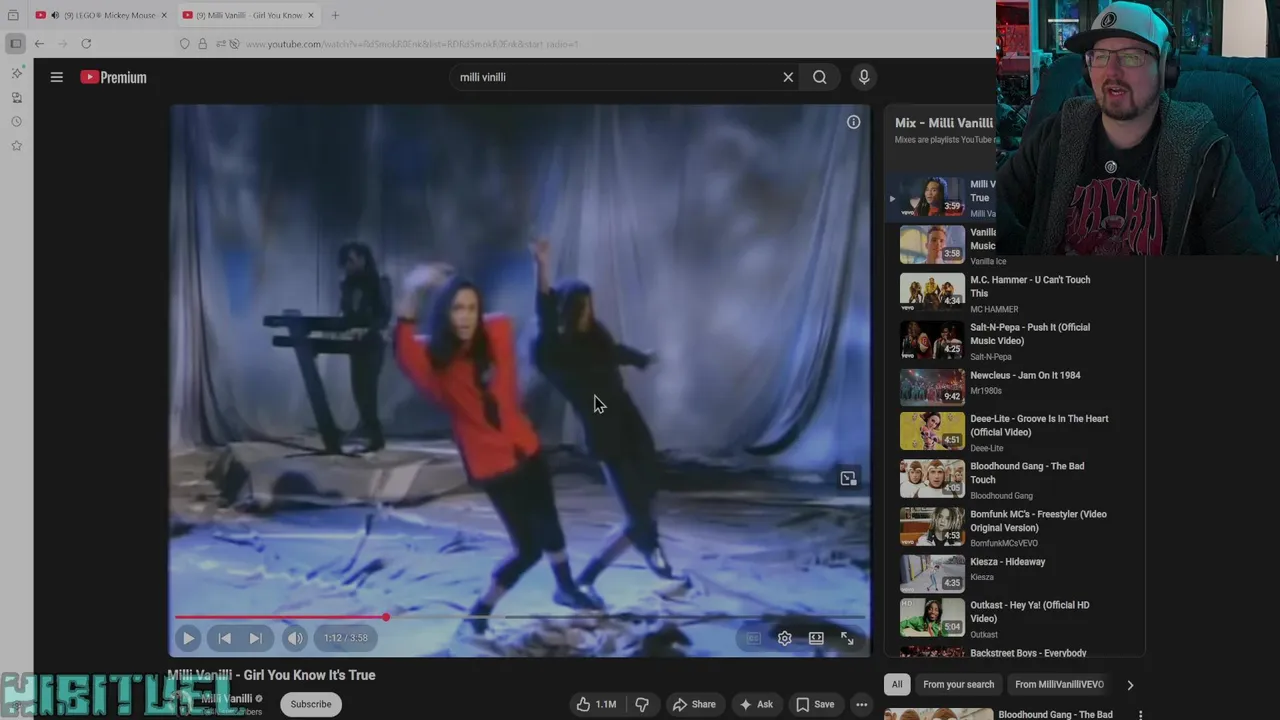This screenshot has height=720, width=1280.
Task: Skip to next video in player
Action: point(256,638)
